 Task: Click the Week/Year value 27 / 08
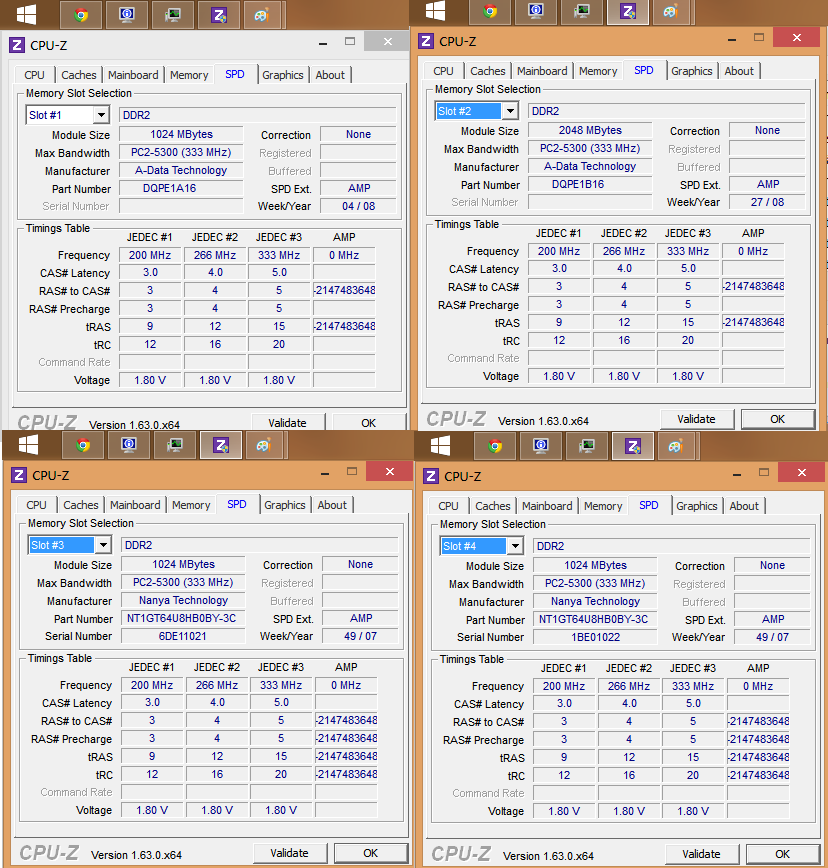pos(767,202)
